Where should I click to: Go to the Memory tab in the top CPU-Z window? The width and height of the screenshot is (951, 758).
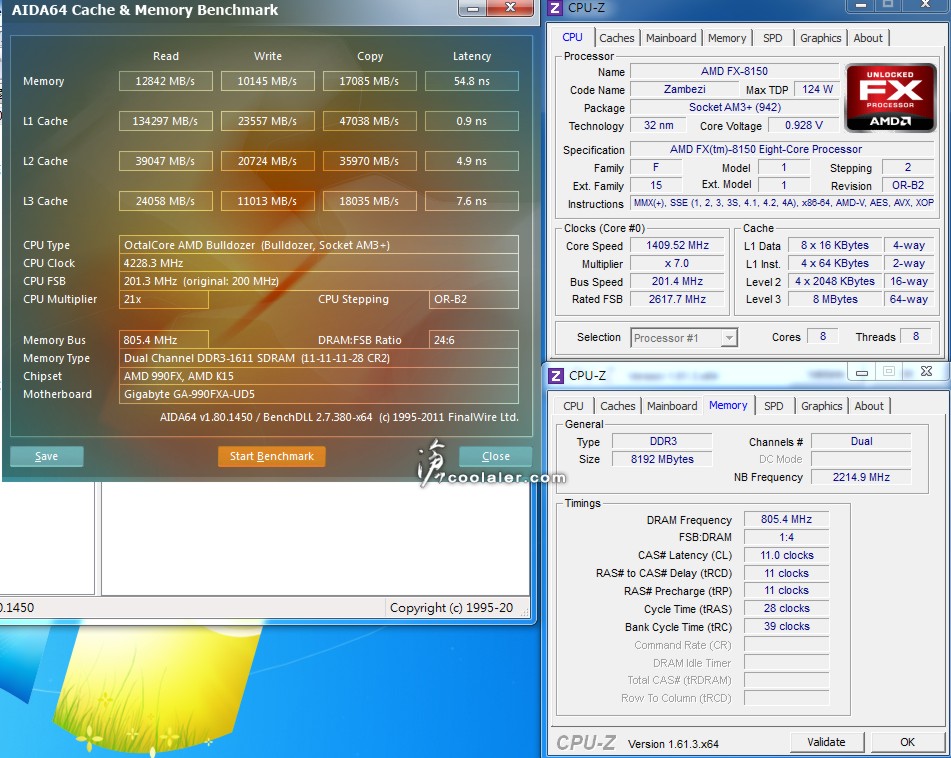click(x=727, y=38)
